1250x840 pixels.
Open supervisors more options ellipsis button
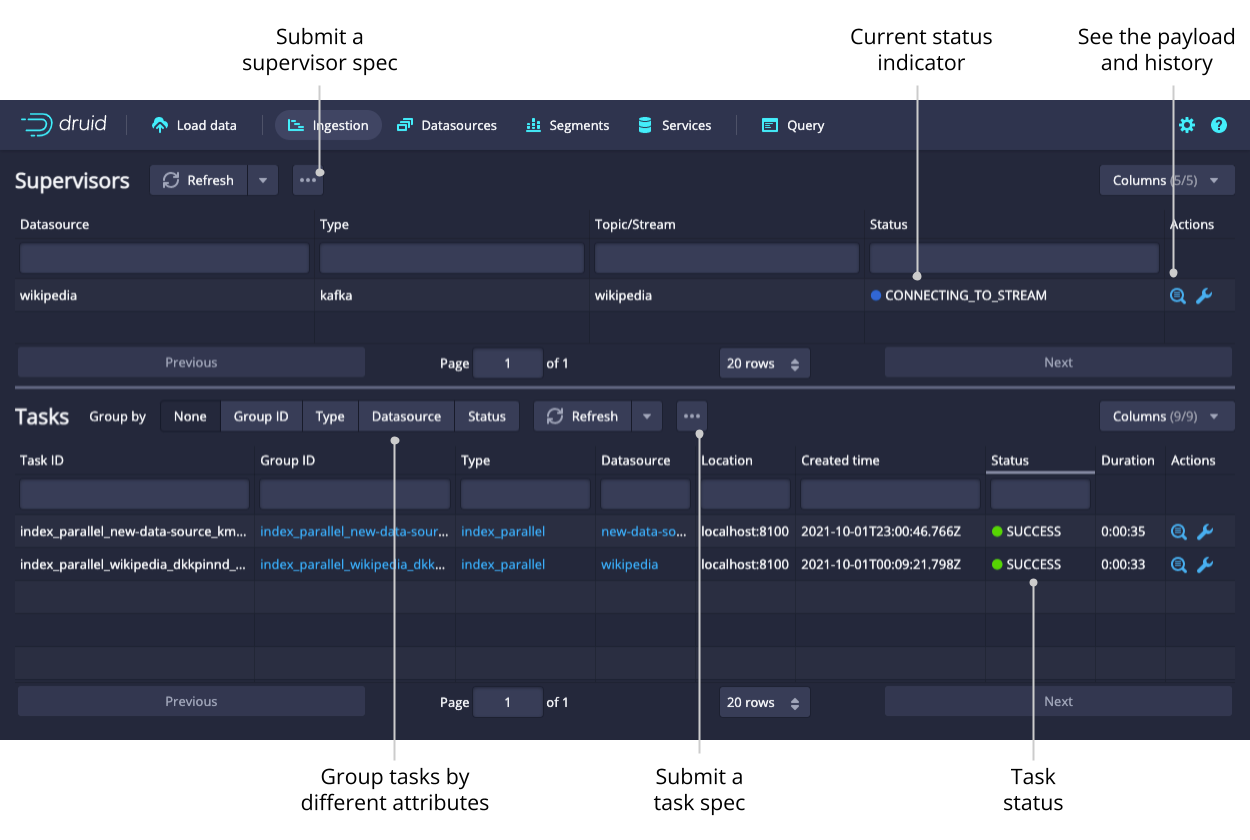pos(308,180)
